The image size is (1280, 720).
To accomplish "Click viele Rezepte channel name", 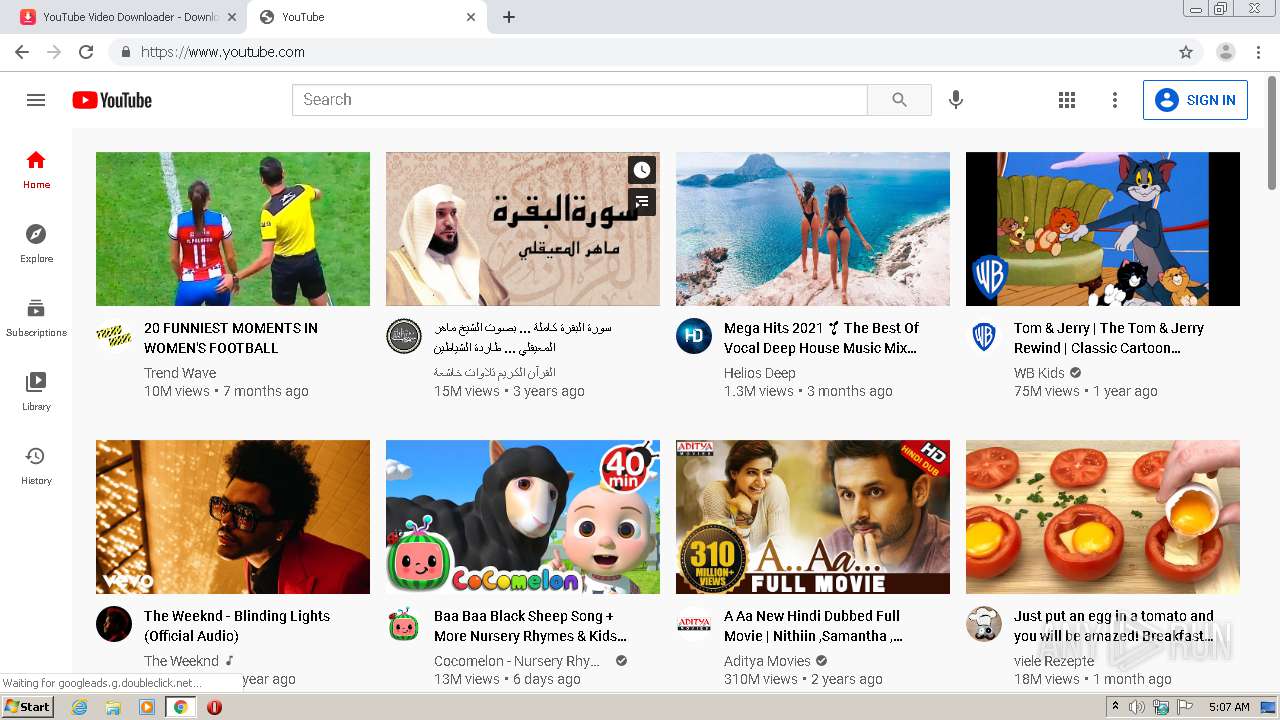I will (x=1054, y=661).
